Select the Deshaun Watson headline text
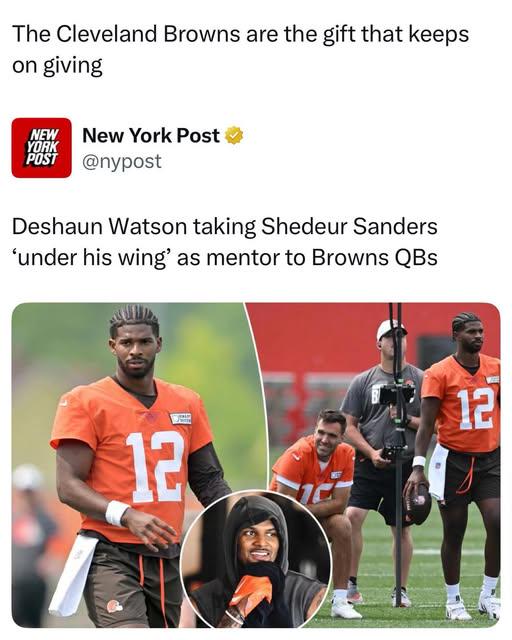The height and width of the screenshot is (640, 512). 225,242
